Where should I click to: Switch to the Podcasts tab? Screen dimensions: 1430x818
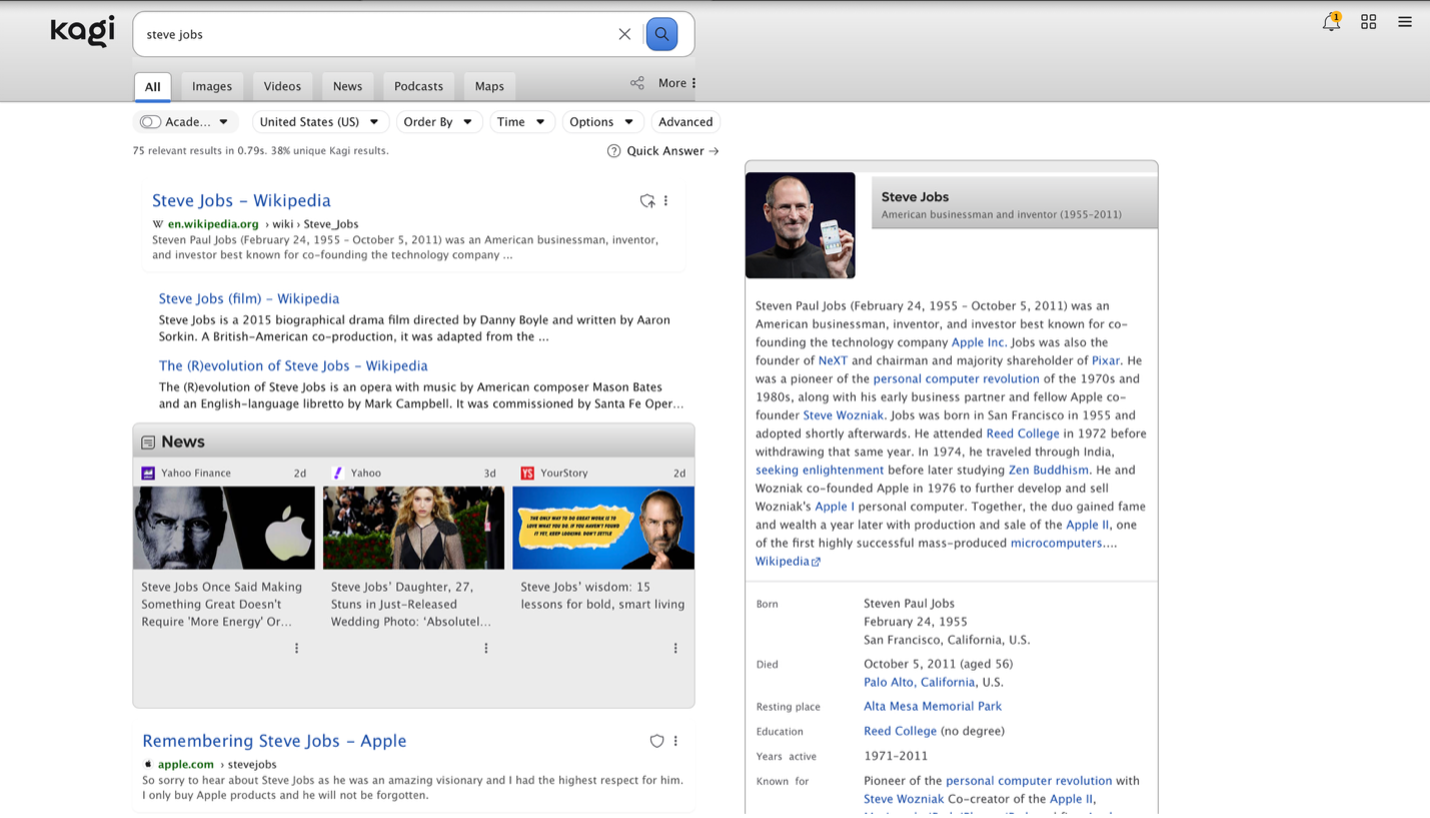[x=418, y=86]
